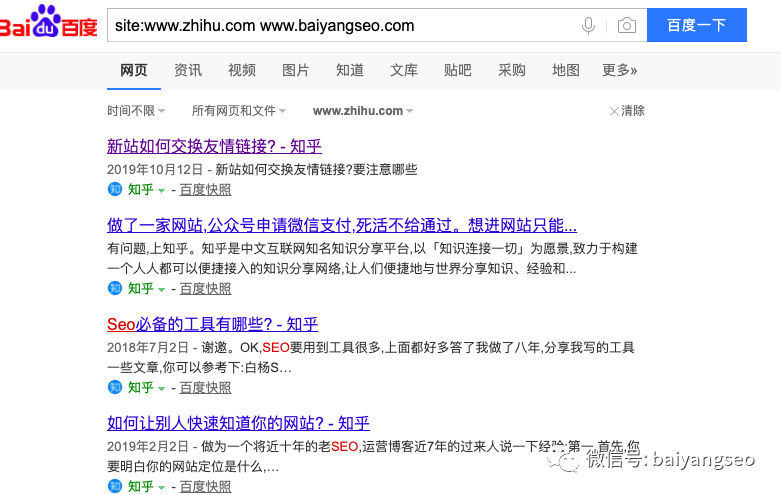
Task: Open result Seo必备的工具有哪些? - 知乎
Action: coord(213,324)
